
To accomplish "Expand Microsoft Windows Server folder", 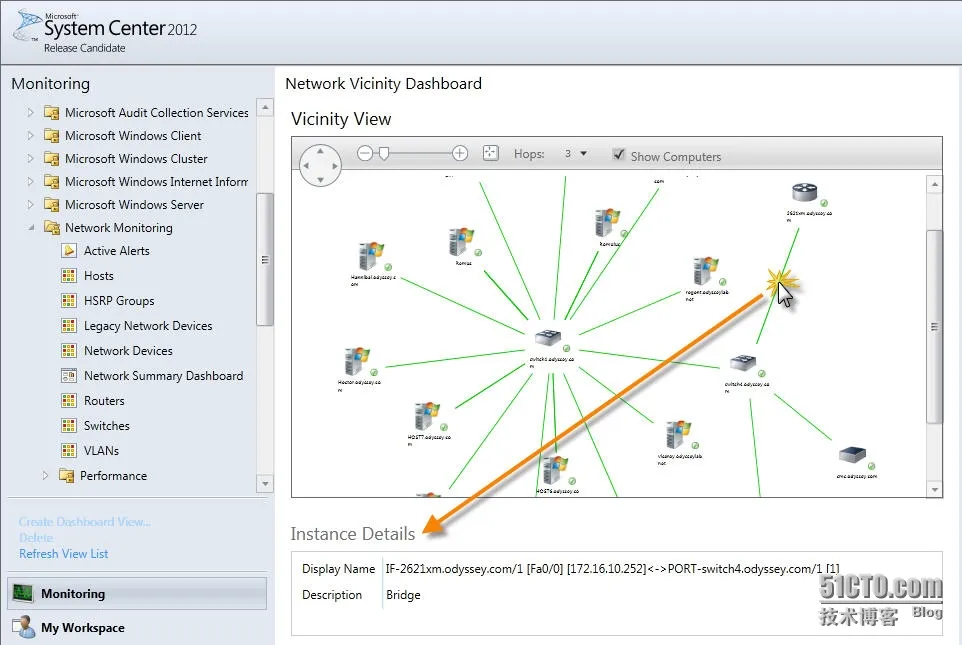I will tap(30, 204).
